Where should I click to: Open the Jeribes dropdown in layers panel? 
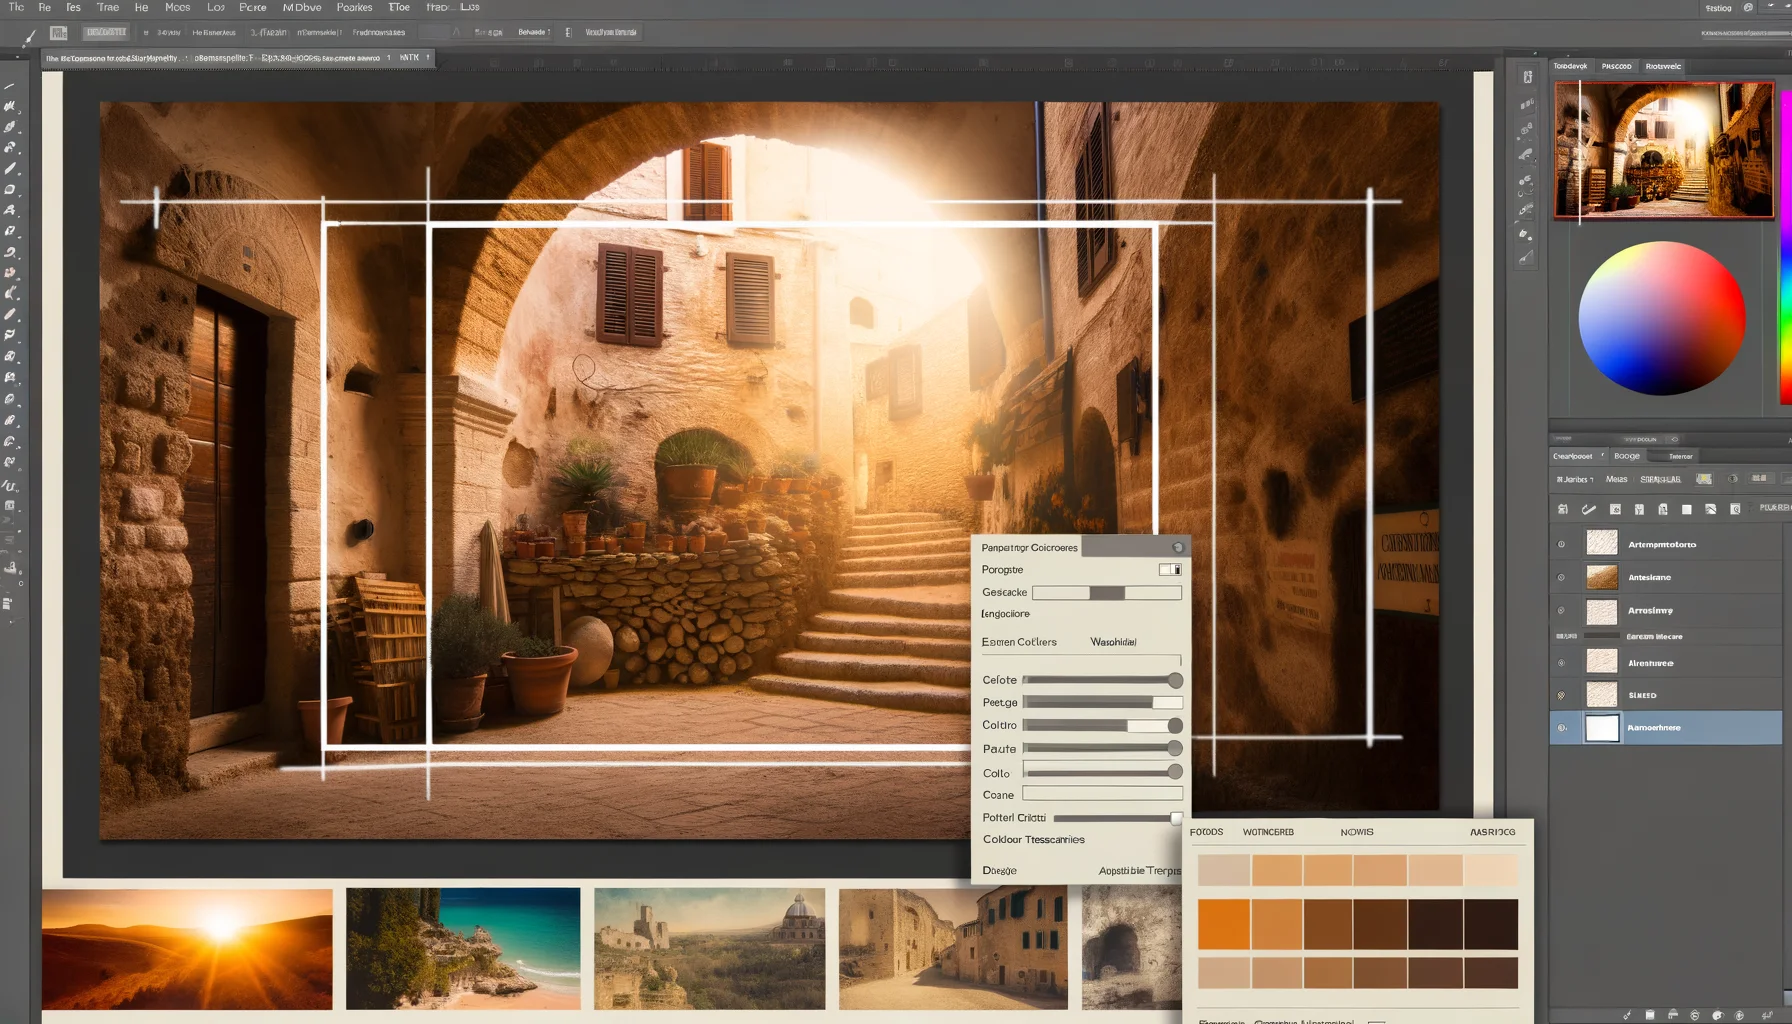pos(1575,479)
